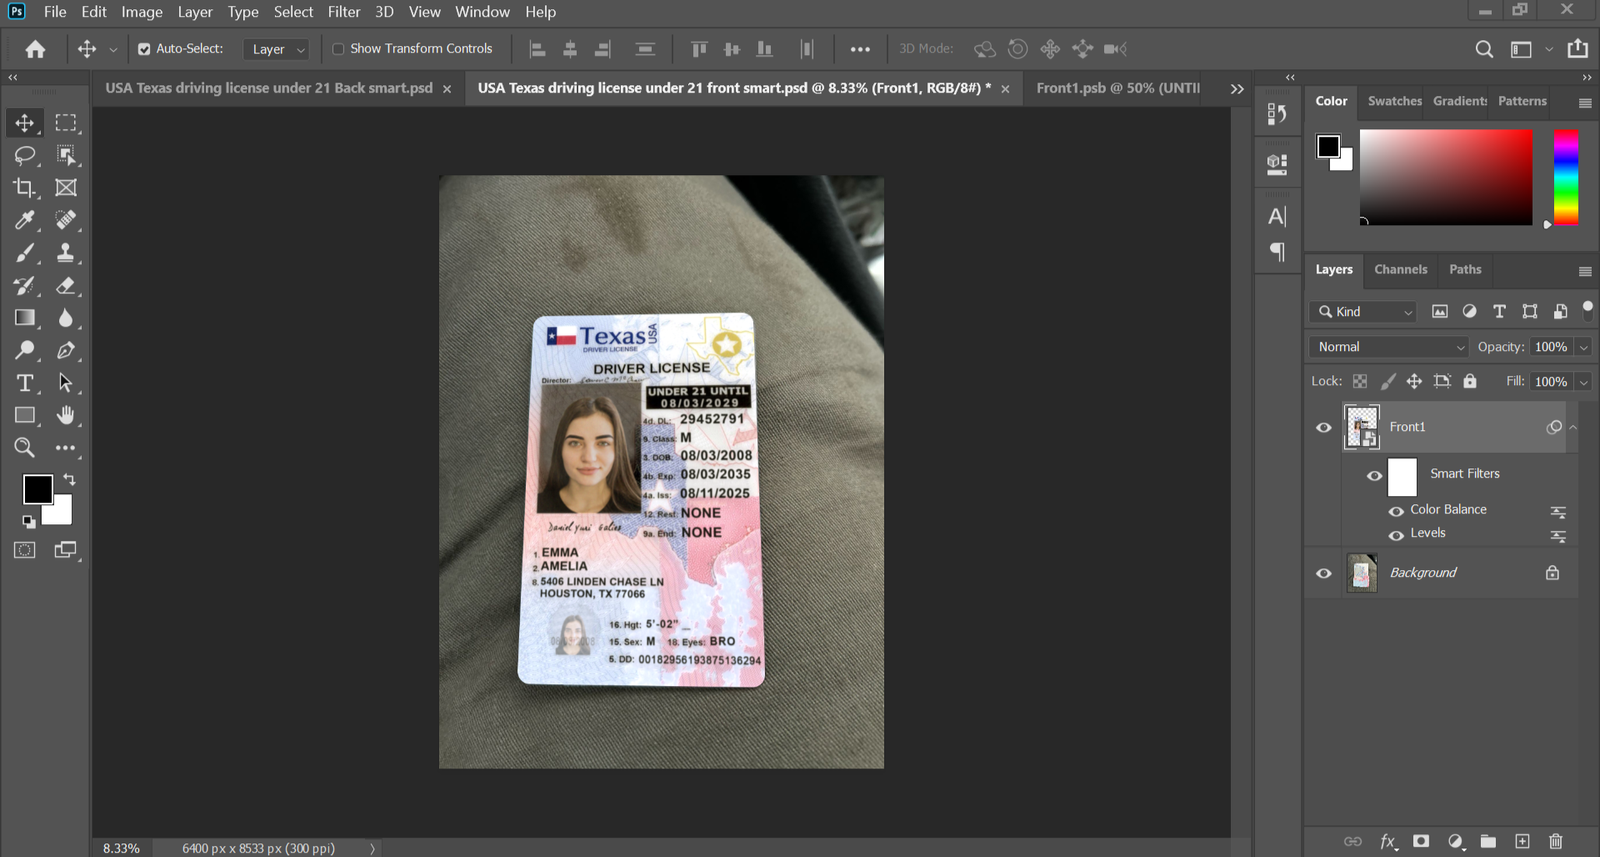This screenshot has height=857, width=1600.
Task: Open the Filter menu
Action: (x=344, y=12)
